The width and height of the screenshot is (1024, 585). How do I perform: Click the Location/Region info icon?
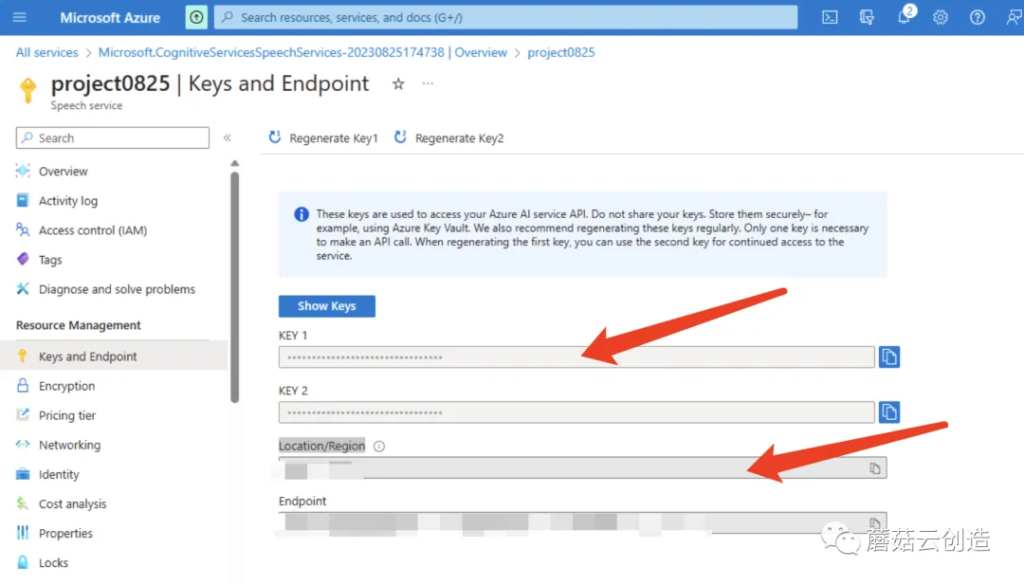pos(379,447)
